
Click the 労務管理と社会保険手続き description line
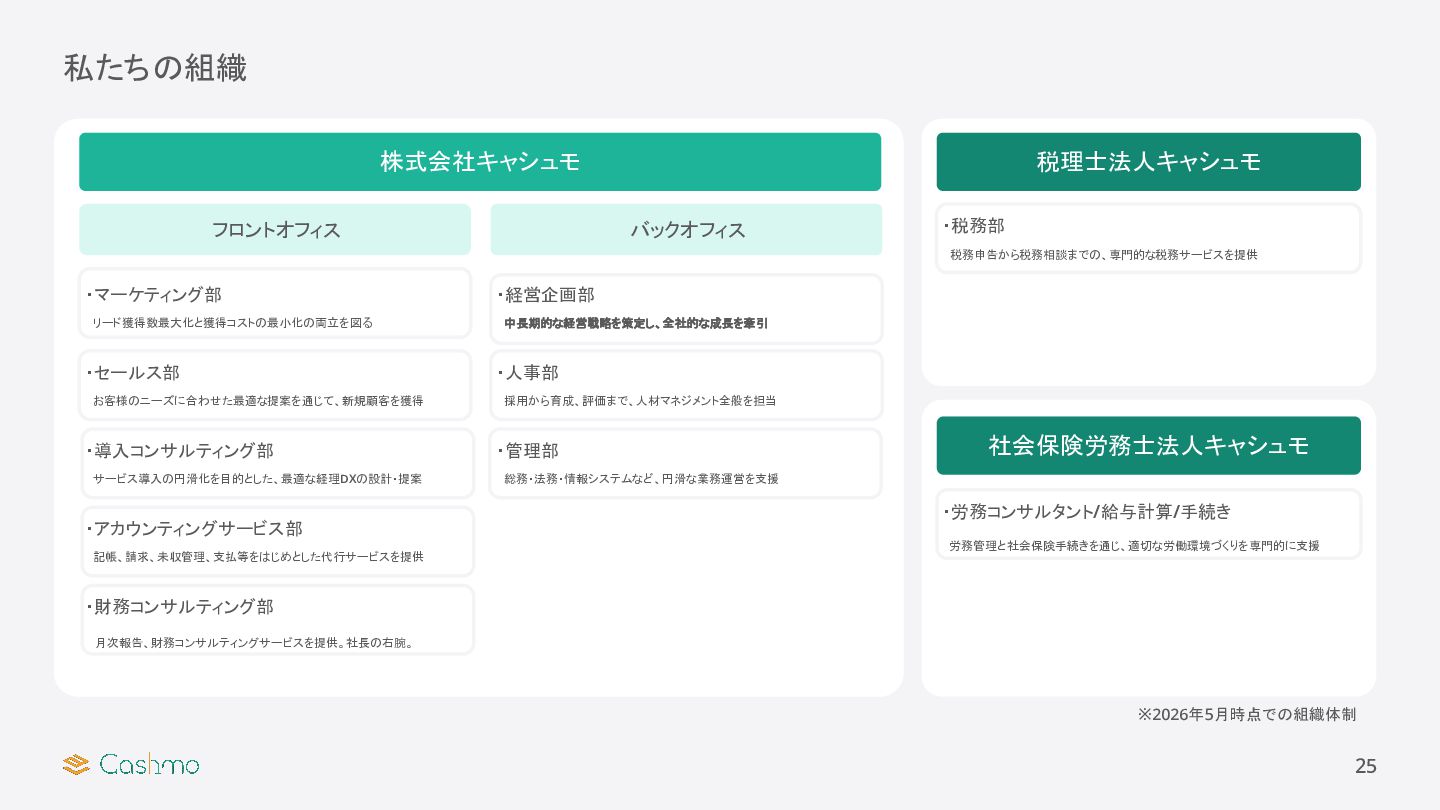1135,546
